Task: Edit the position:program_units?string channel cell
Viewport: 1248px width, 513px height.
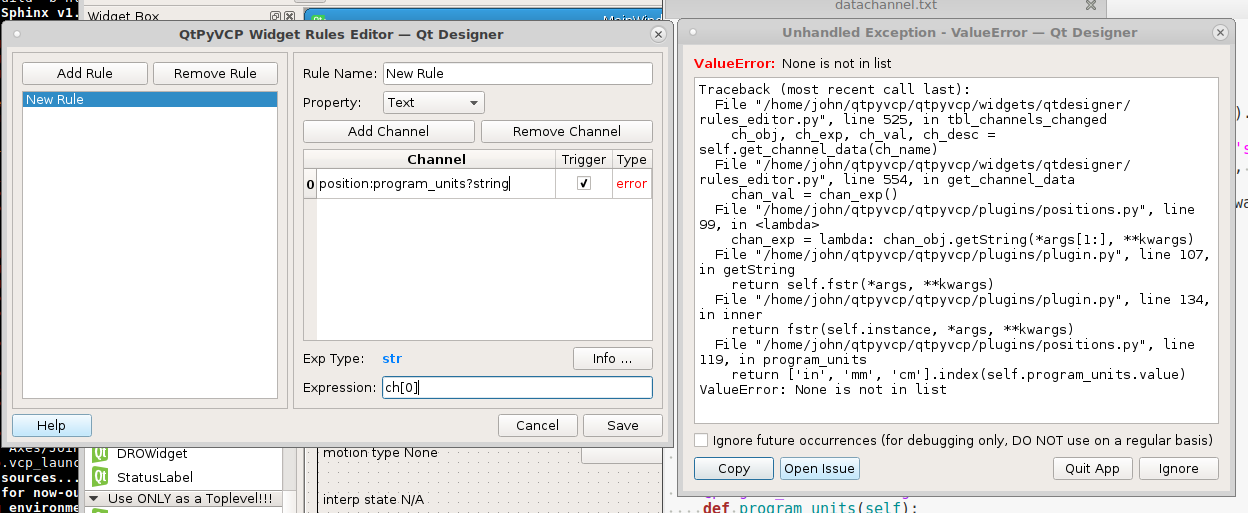Action: [436, 183]
